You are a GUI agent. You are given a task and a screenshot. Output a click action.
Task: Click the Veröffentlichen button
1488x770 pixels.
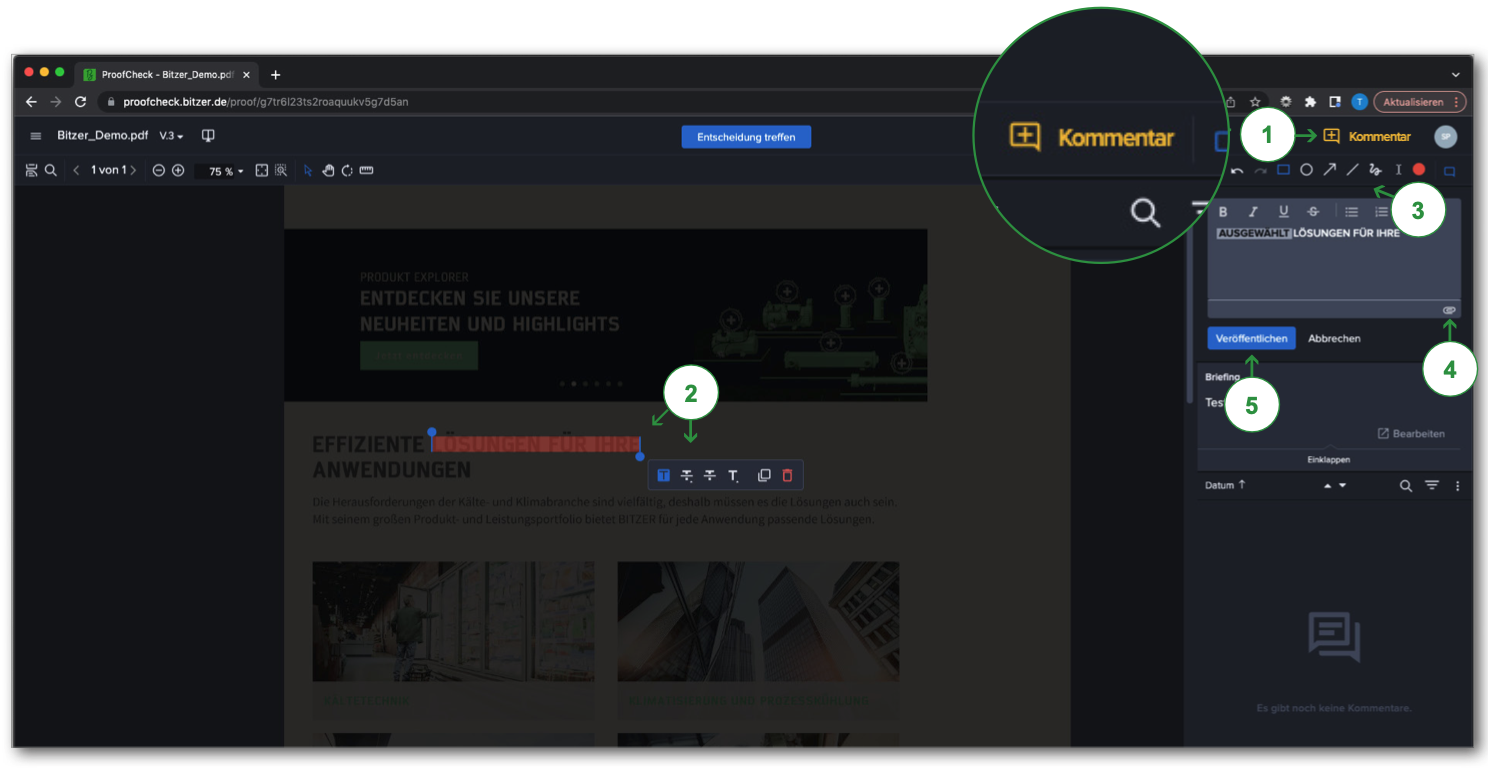pos(1251,338)
